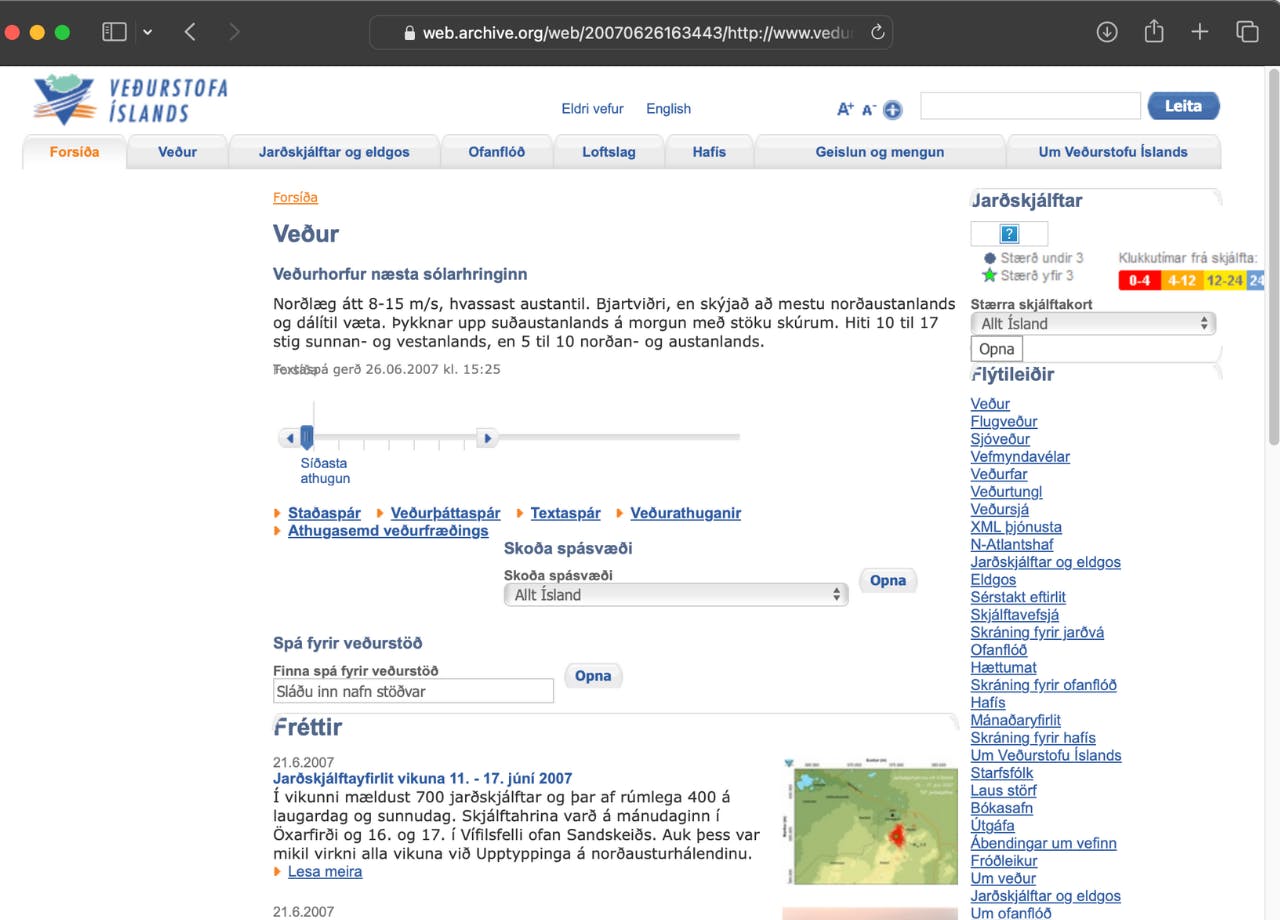The height and width of the screenshot is (920, 1280).
Task: Open the Eldri vefur link
Action: pyautogui.click(x=593, y=109)
